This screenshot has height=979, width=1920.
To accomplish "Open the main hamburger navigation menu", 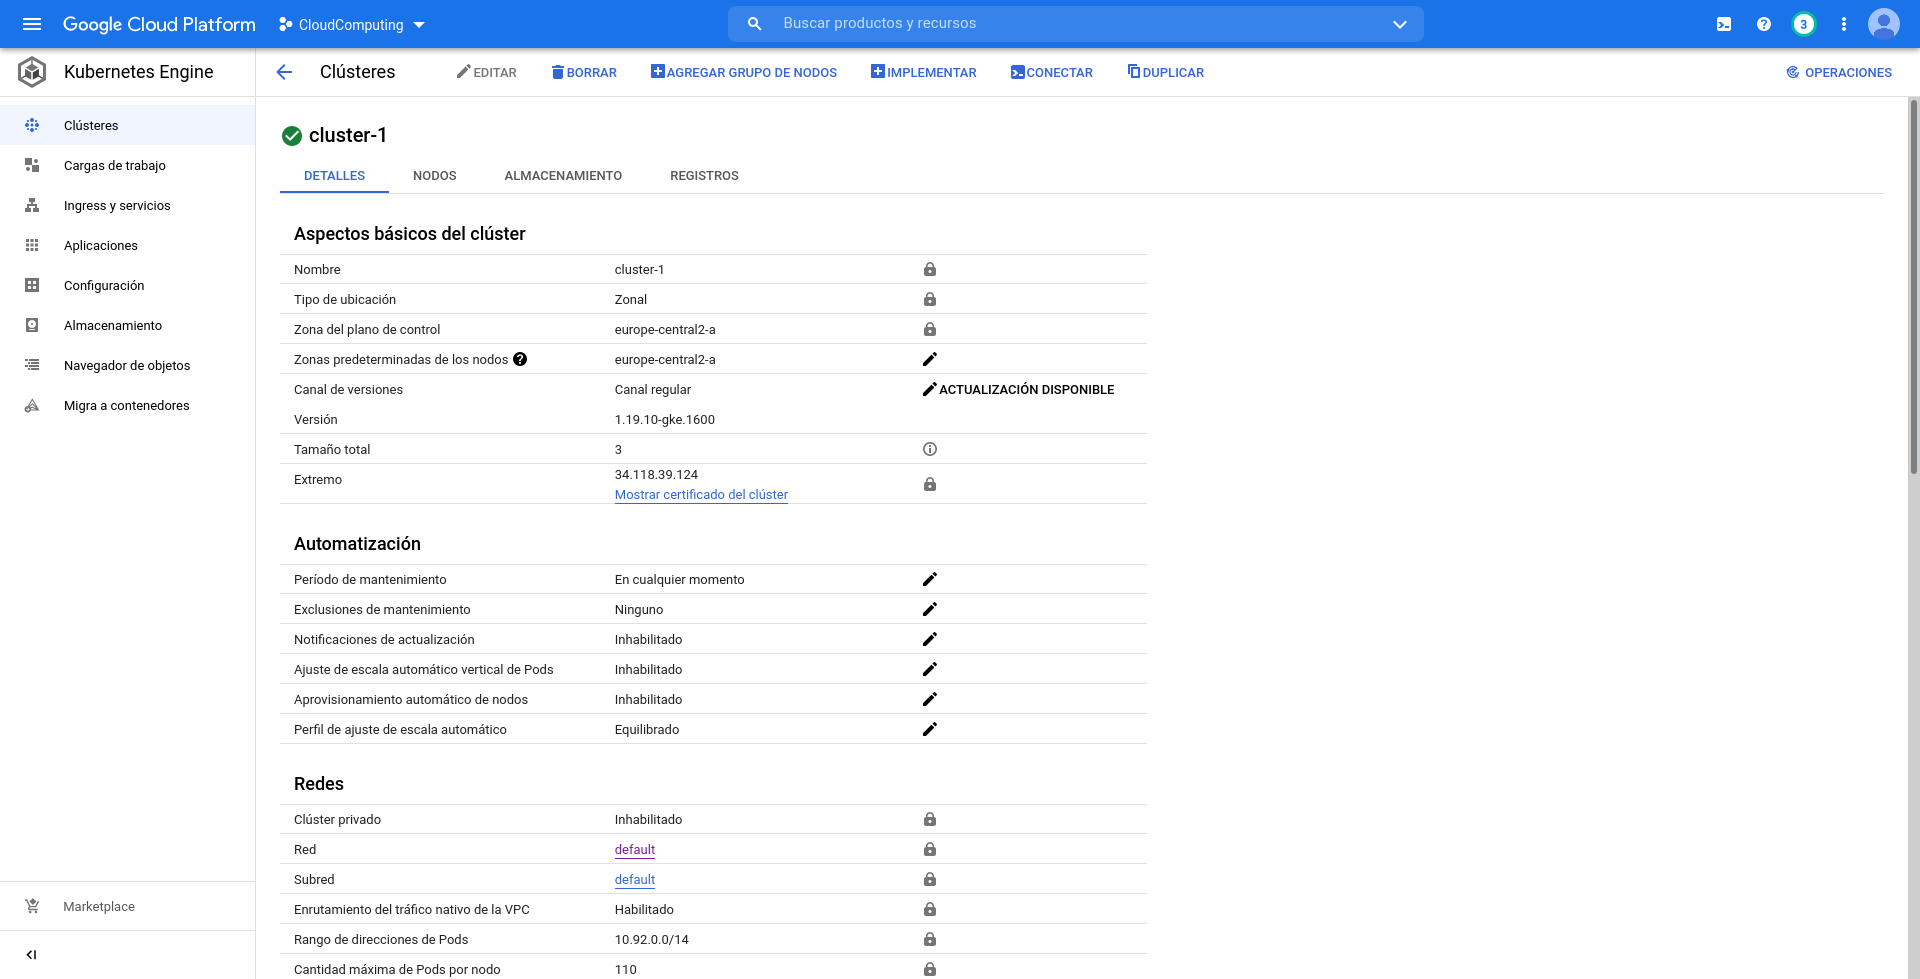I will tap(32, 24).
